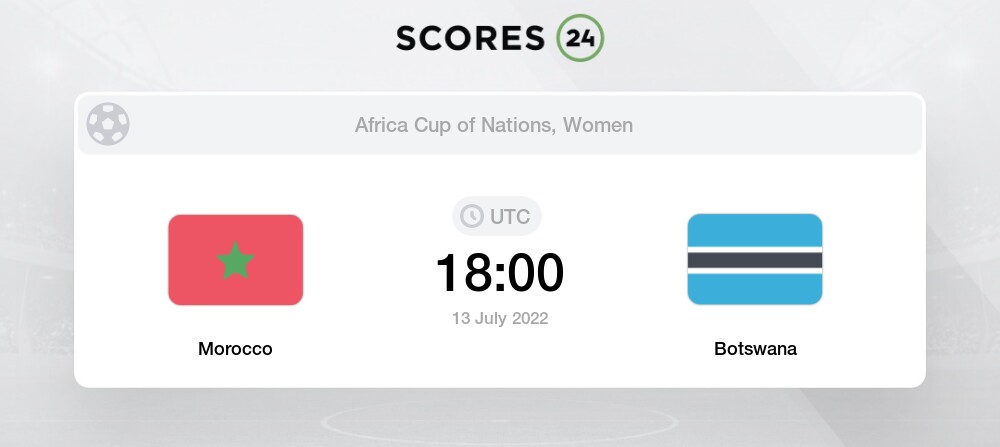Click the 18:00 kickoff time
Viewport: 1000px width, 447px height.
click(499, 272)
